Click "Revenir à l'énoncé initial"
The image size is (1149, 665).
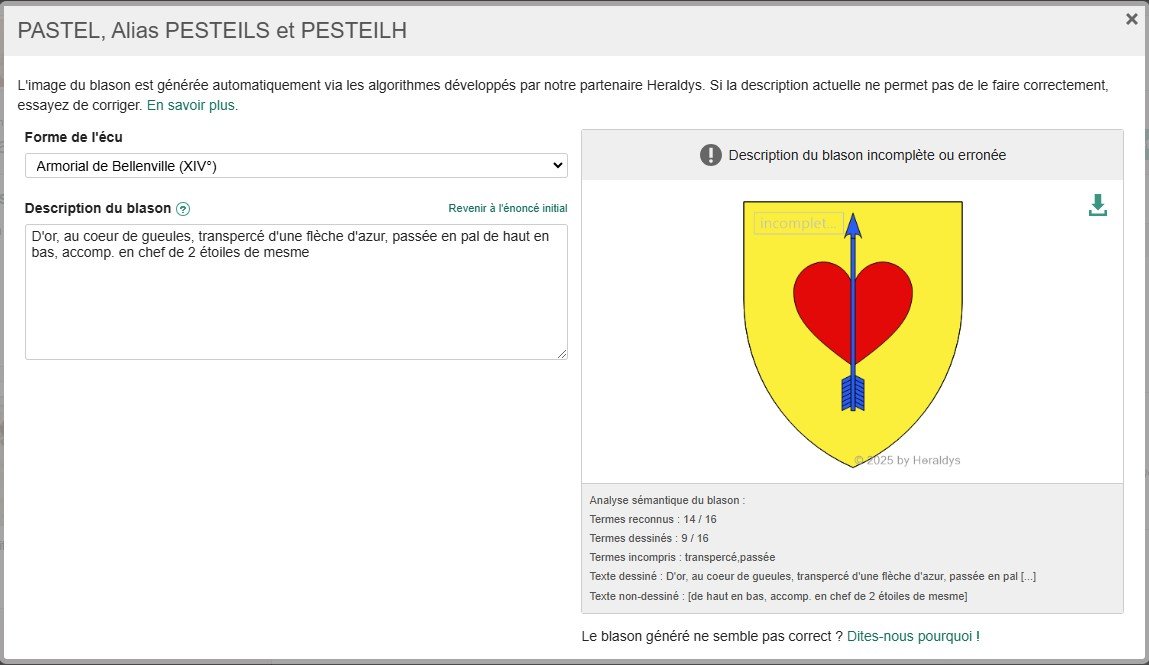click(x=507, y=209)
